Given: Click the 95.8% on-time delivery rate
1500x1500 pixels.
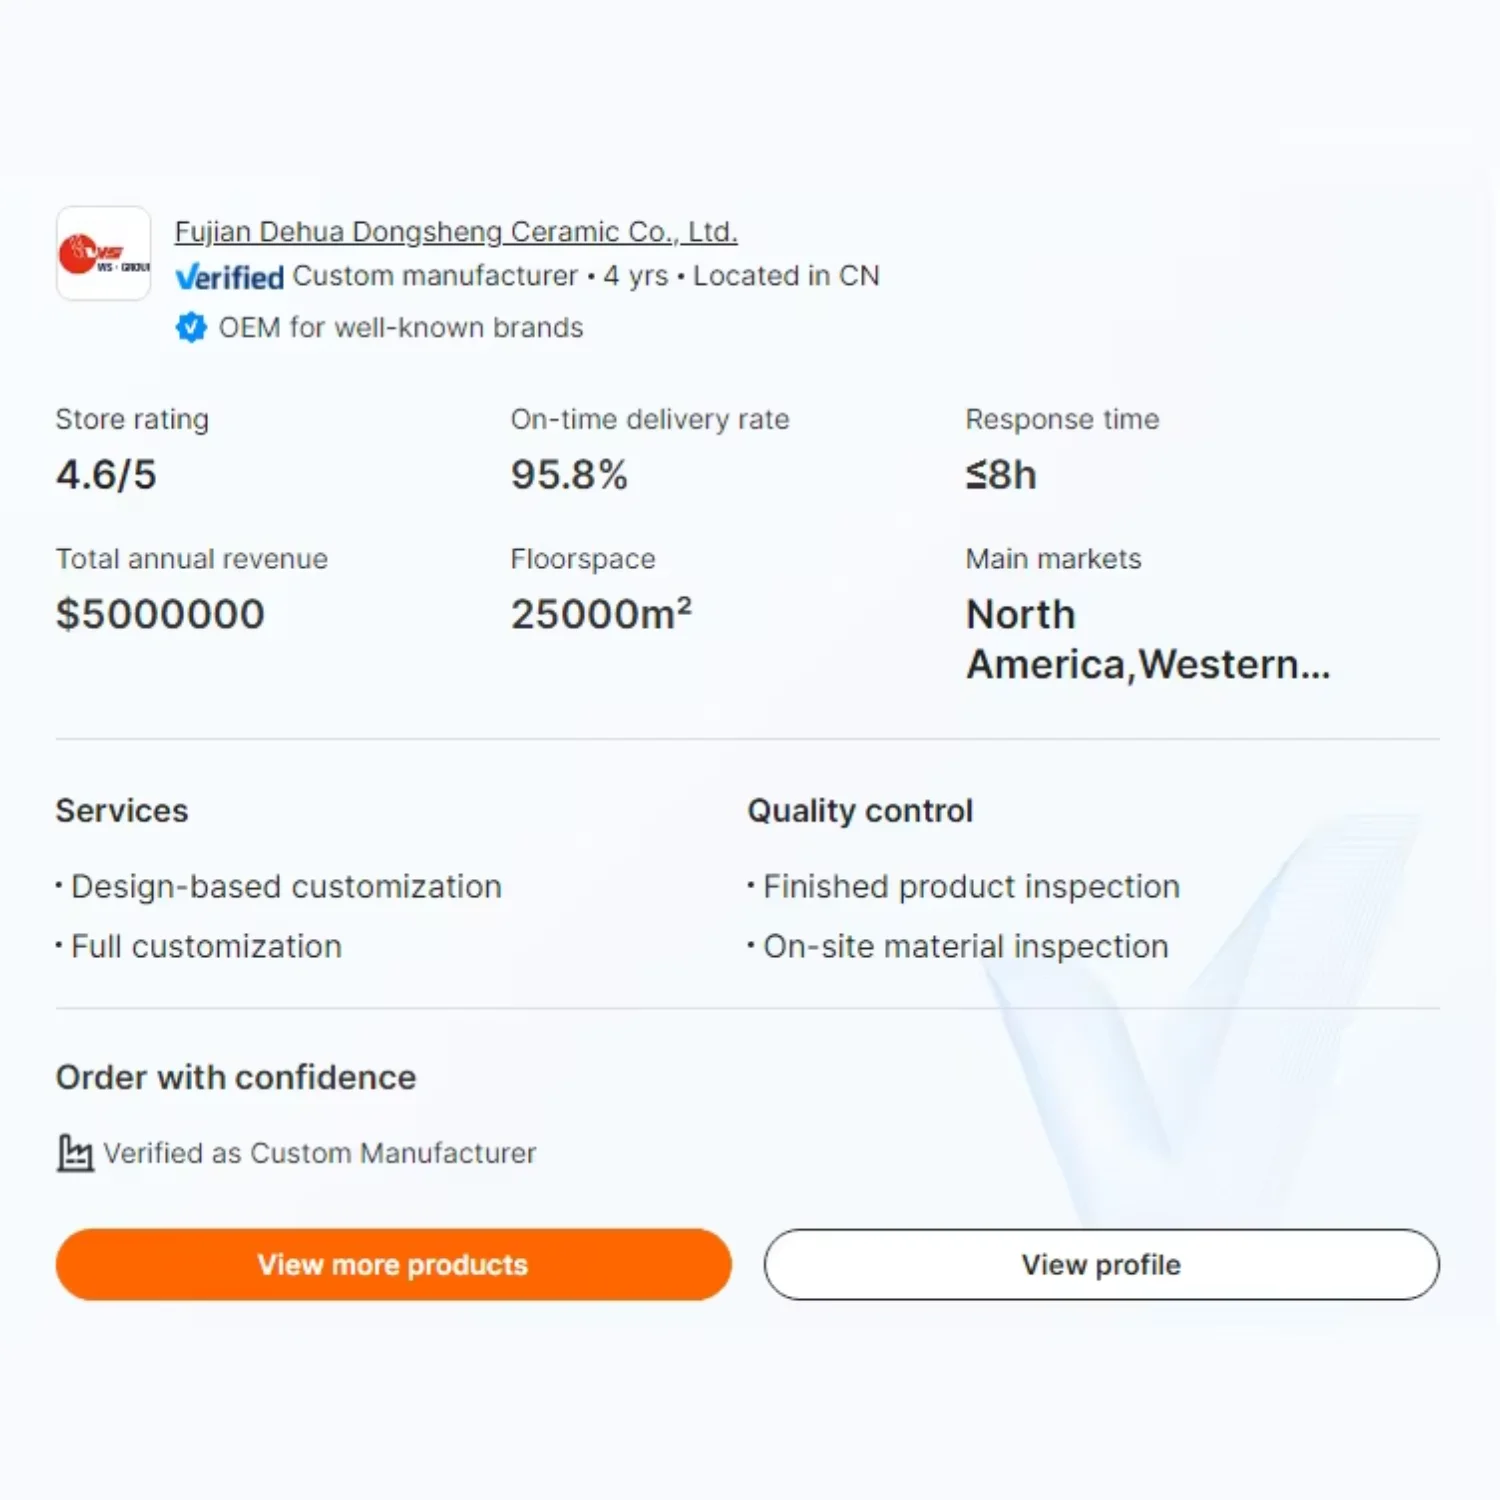Looking at the screenshot, I should click(569, 475).
